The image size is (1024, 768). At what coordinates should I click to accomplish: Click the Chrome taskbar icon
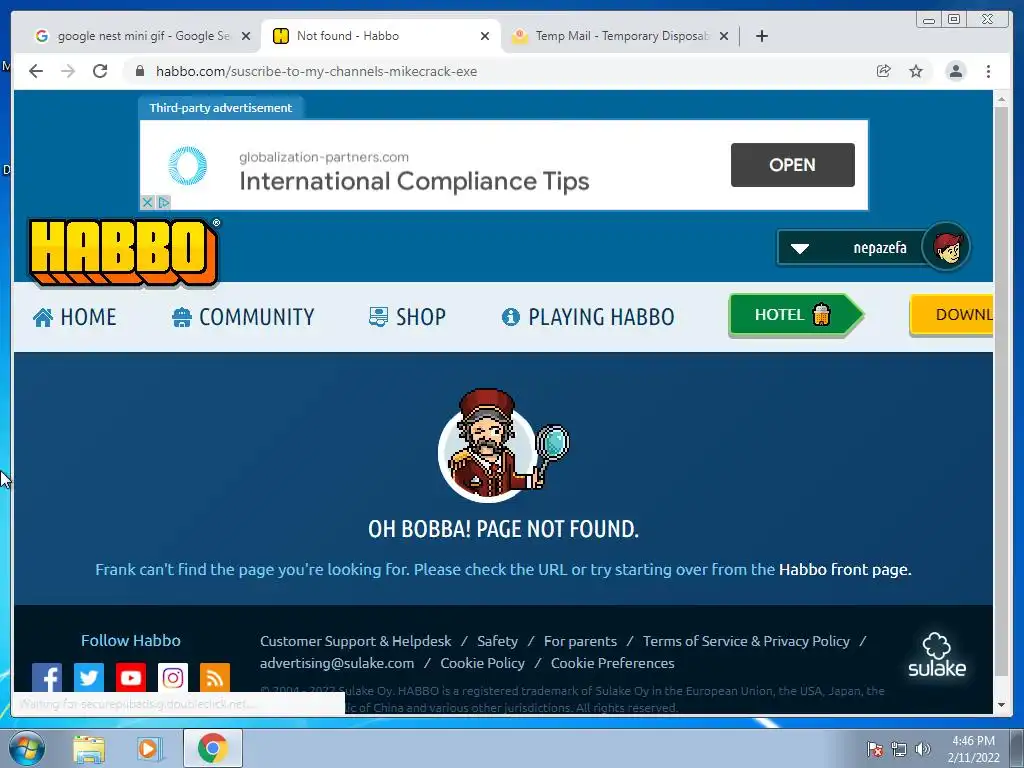coord(212,748)
